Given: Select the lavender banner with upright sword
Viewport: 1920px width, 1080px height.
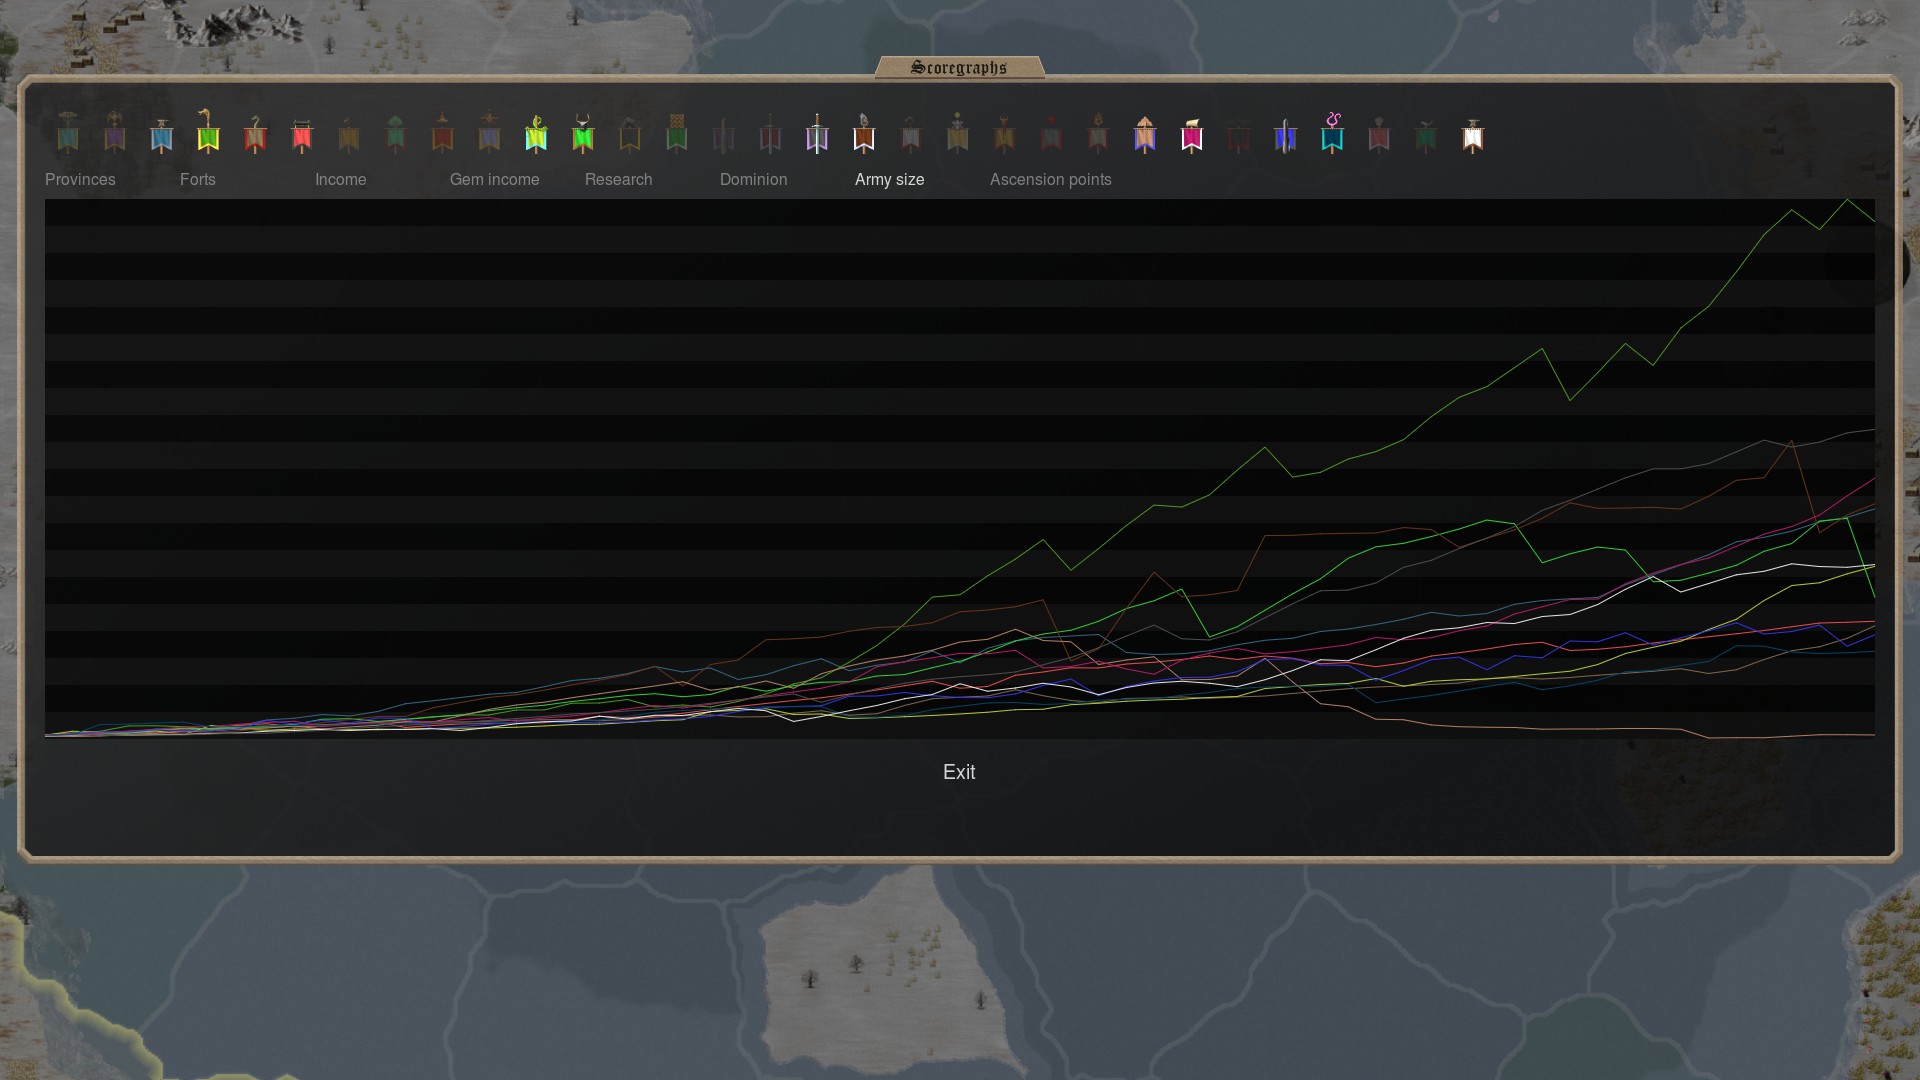Looking at the screenshot, I should pyautogui.click(x=817, y=132).
